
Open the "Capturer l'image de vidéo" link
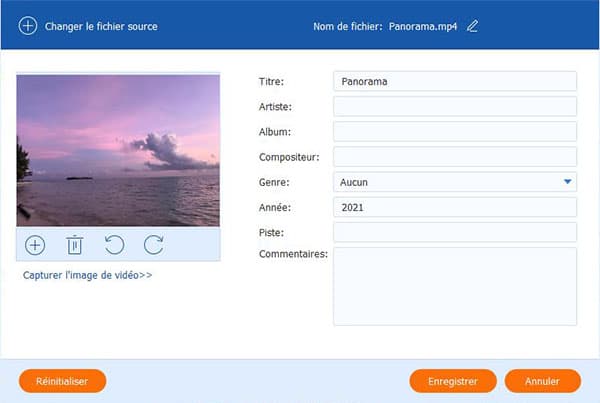87,275
